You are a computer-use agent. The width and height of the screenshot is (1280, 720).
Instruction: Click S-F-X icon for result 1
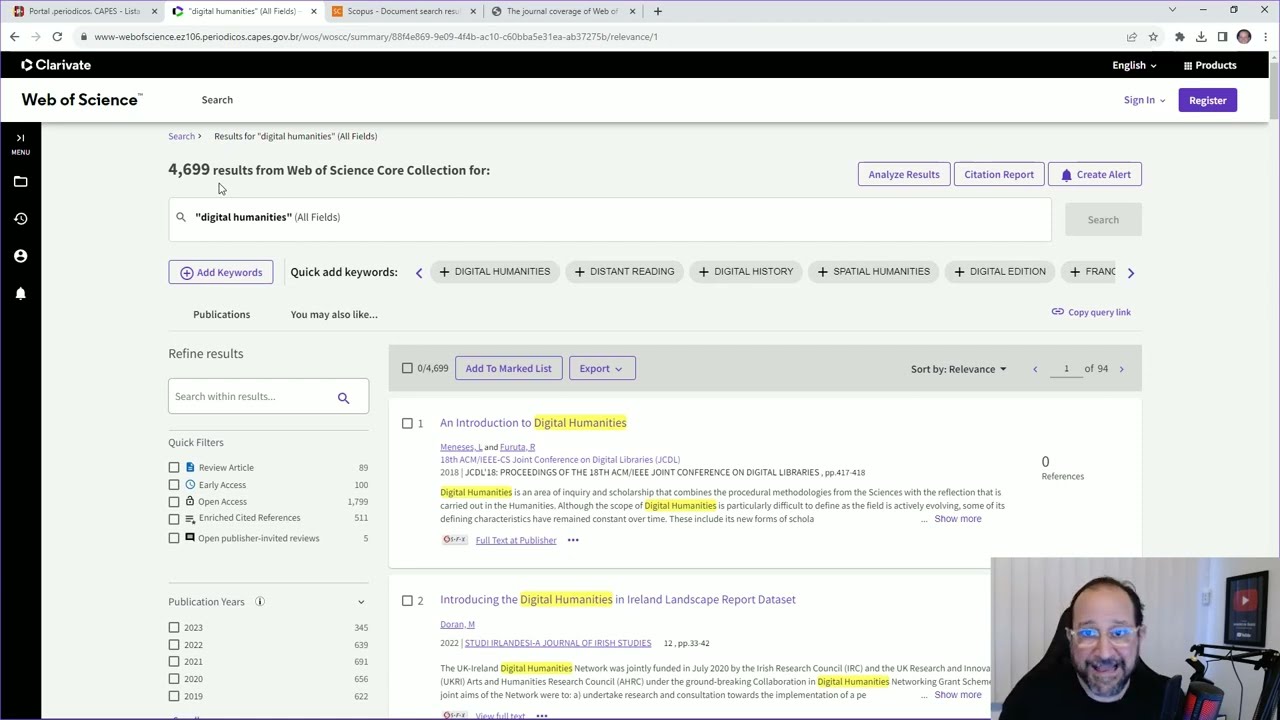[454, 540]
